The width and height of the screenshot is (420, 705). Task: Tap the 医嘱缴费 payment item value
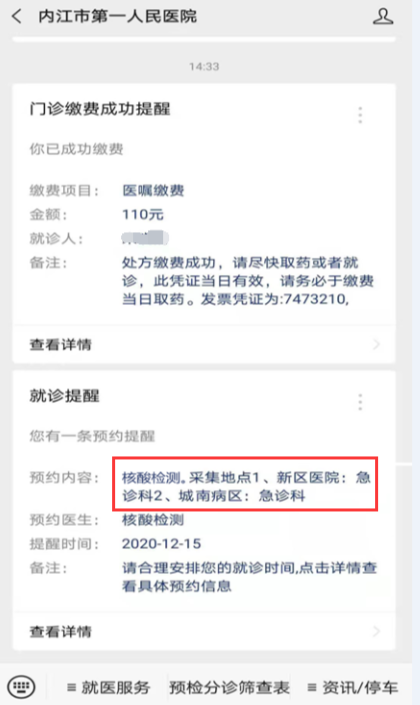[153, 191]
